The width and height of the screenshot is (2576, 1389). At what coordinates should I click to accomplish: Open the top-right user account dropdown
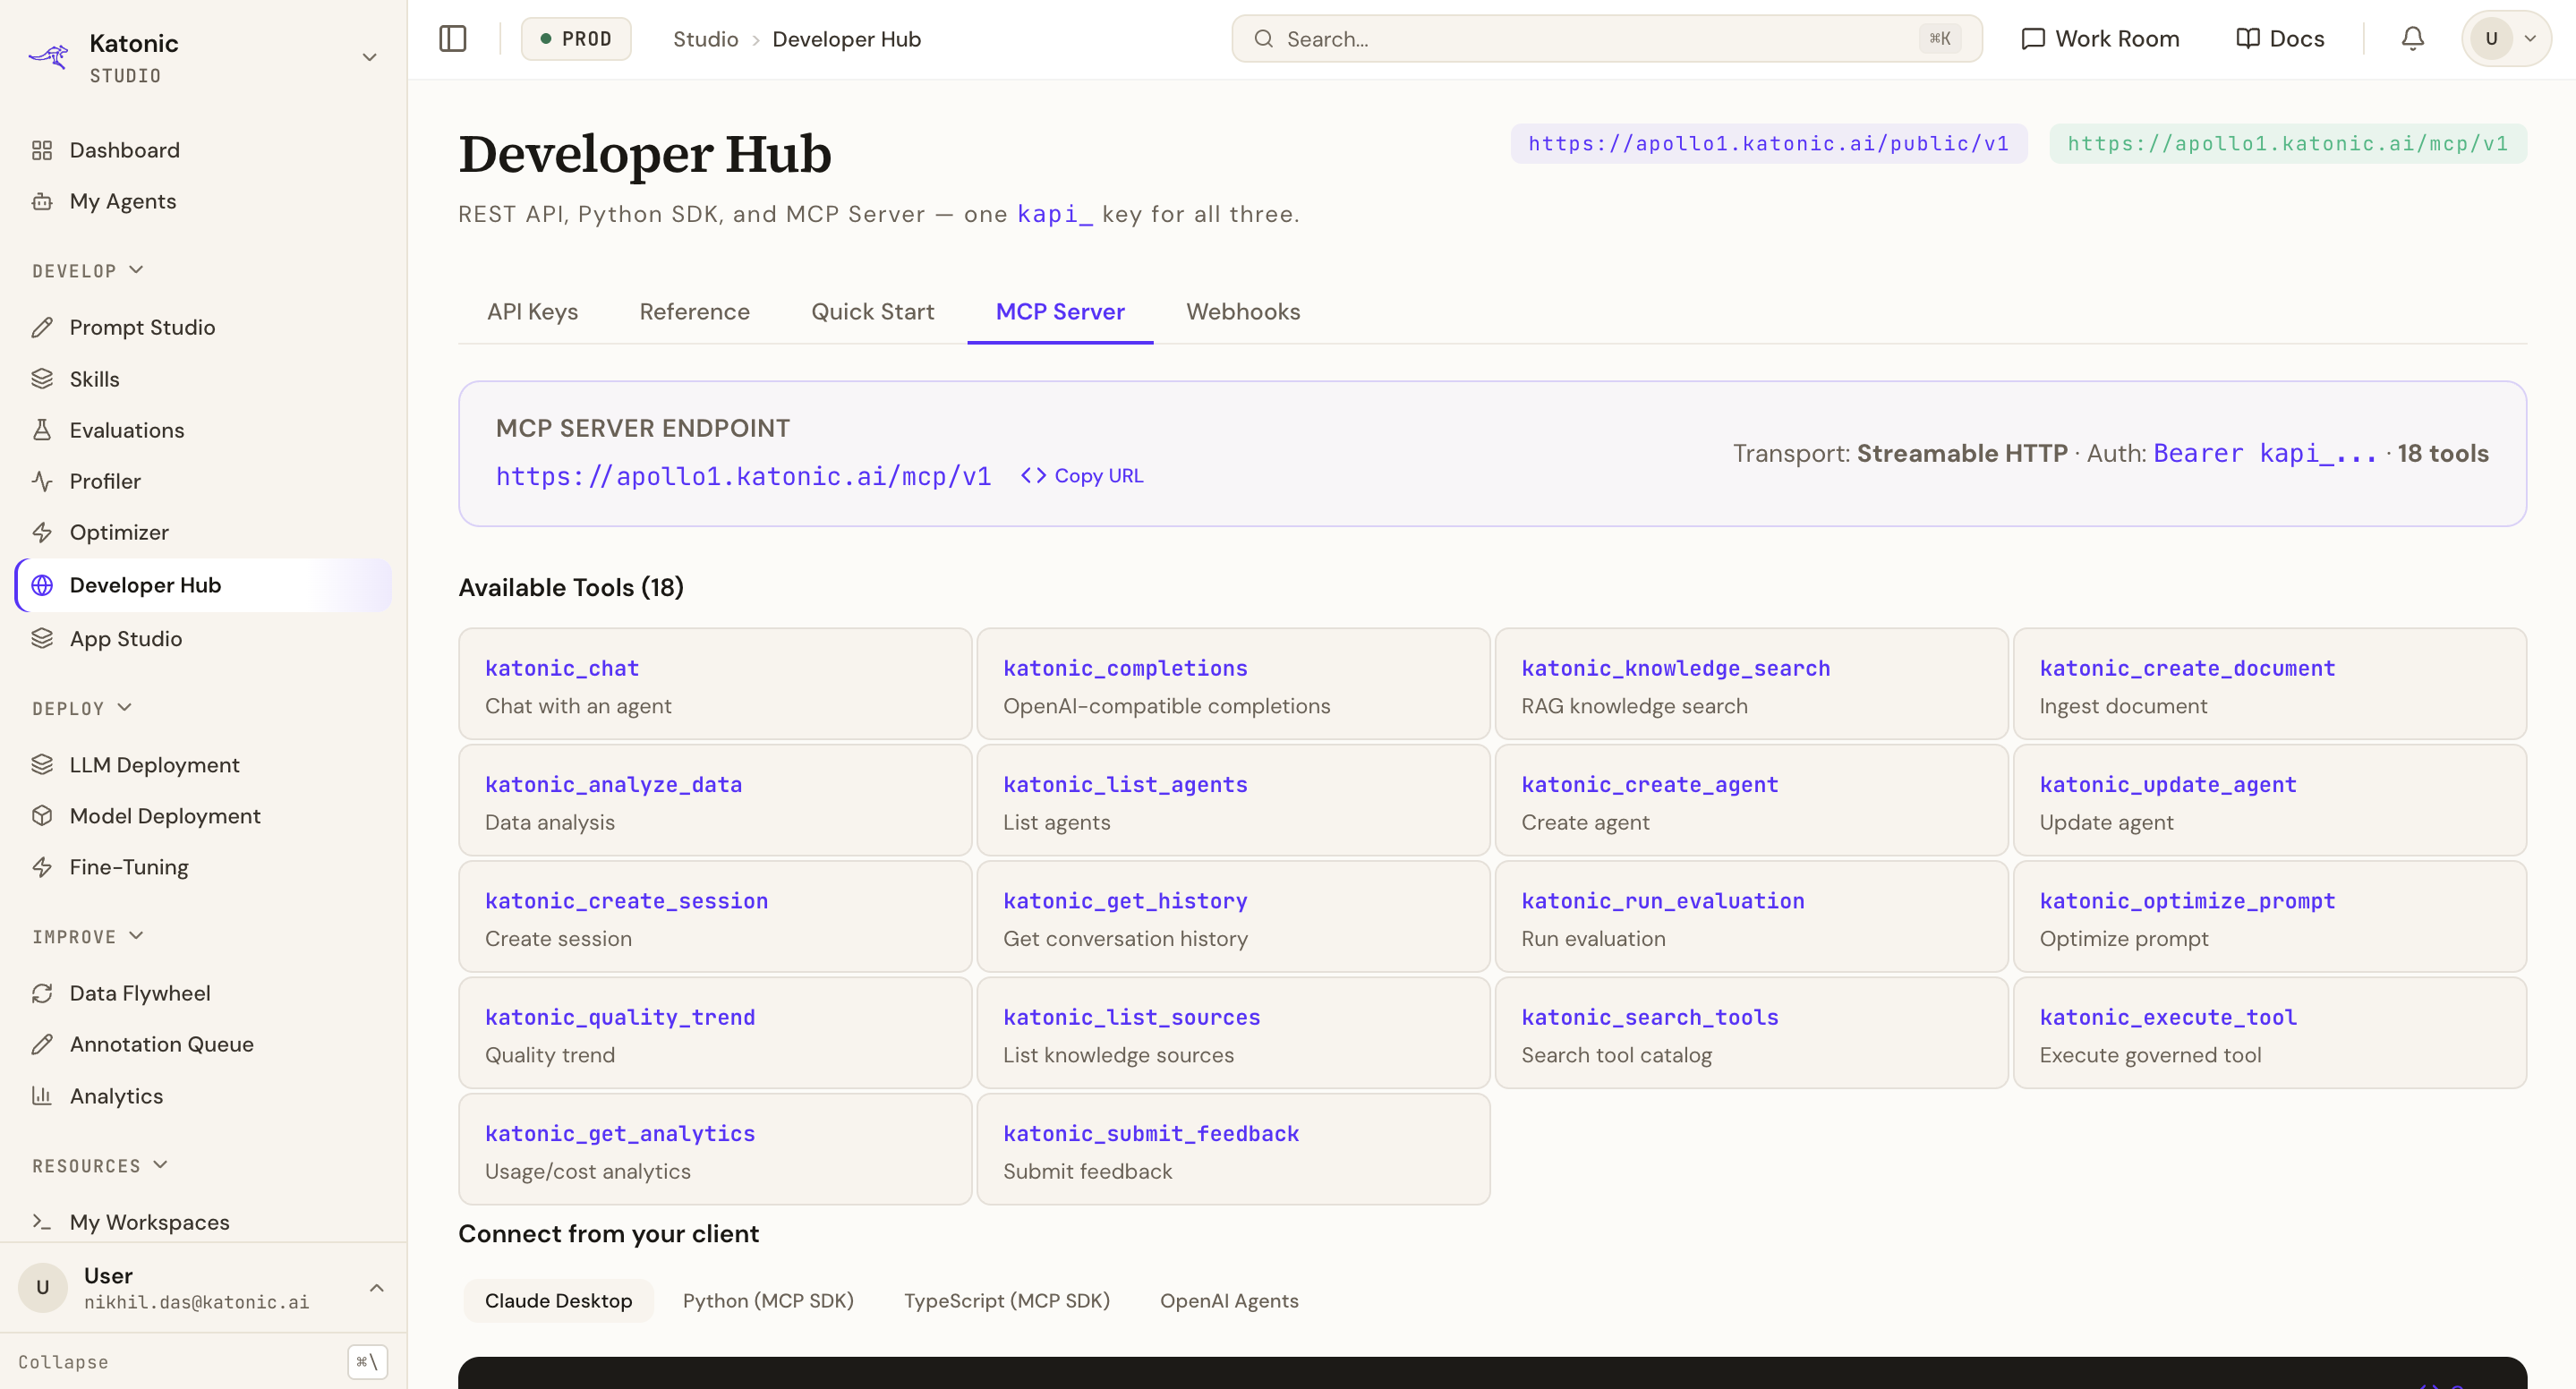coord(2506,39)
